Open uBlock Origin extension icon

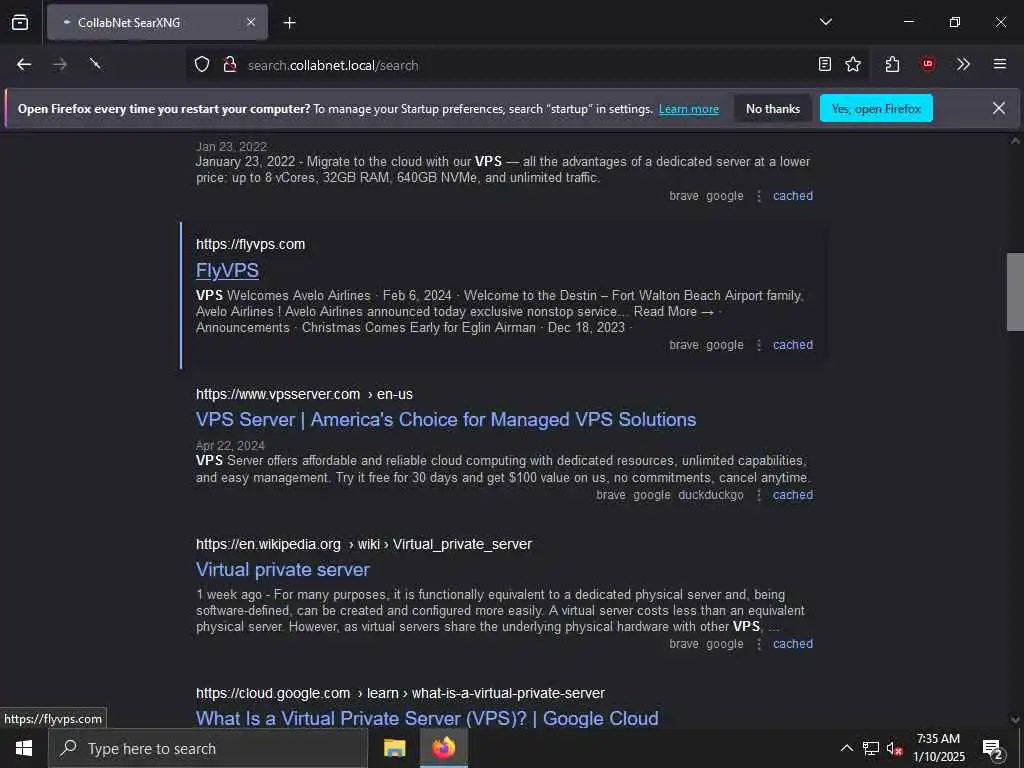928,64
